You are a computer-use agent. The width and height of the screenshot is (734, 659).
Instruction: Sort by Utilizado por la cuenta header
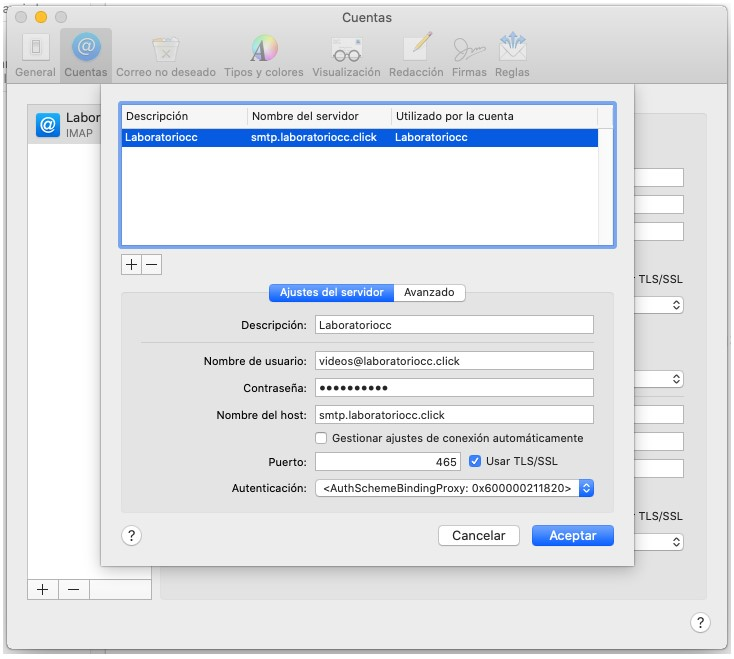494,116
